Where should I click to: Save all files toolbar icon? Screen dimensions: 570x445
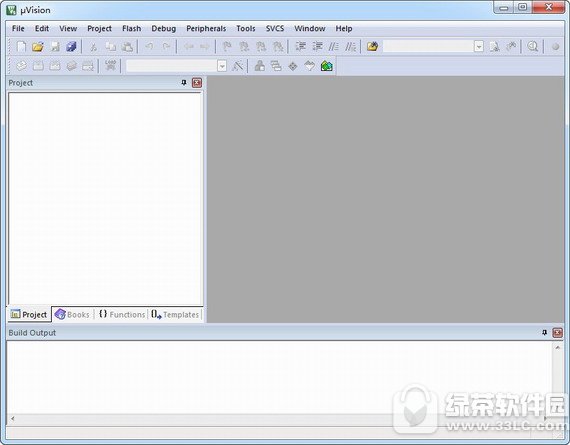pos(72,47)
